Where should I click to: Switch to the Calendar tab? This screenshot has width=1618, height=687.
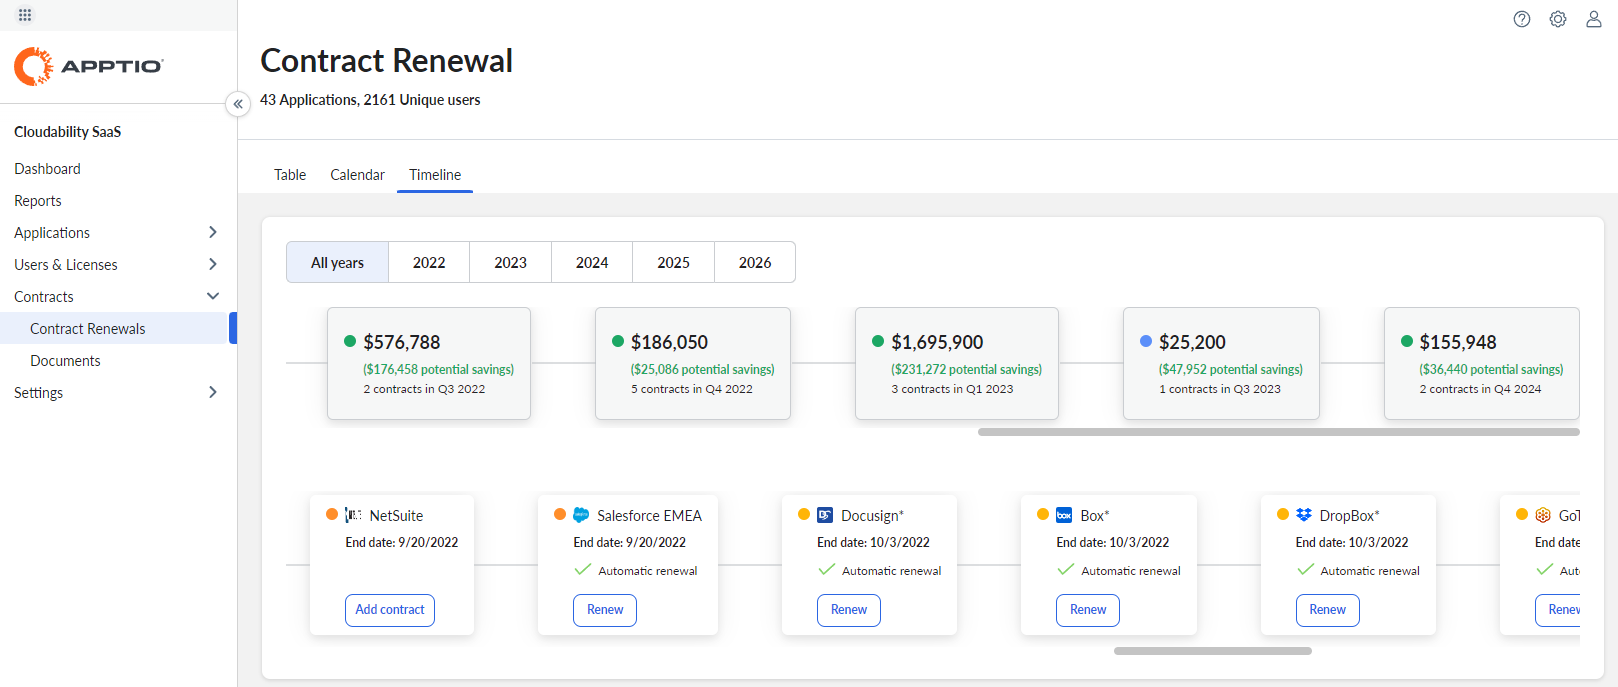coord(357,175)
